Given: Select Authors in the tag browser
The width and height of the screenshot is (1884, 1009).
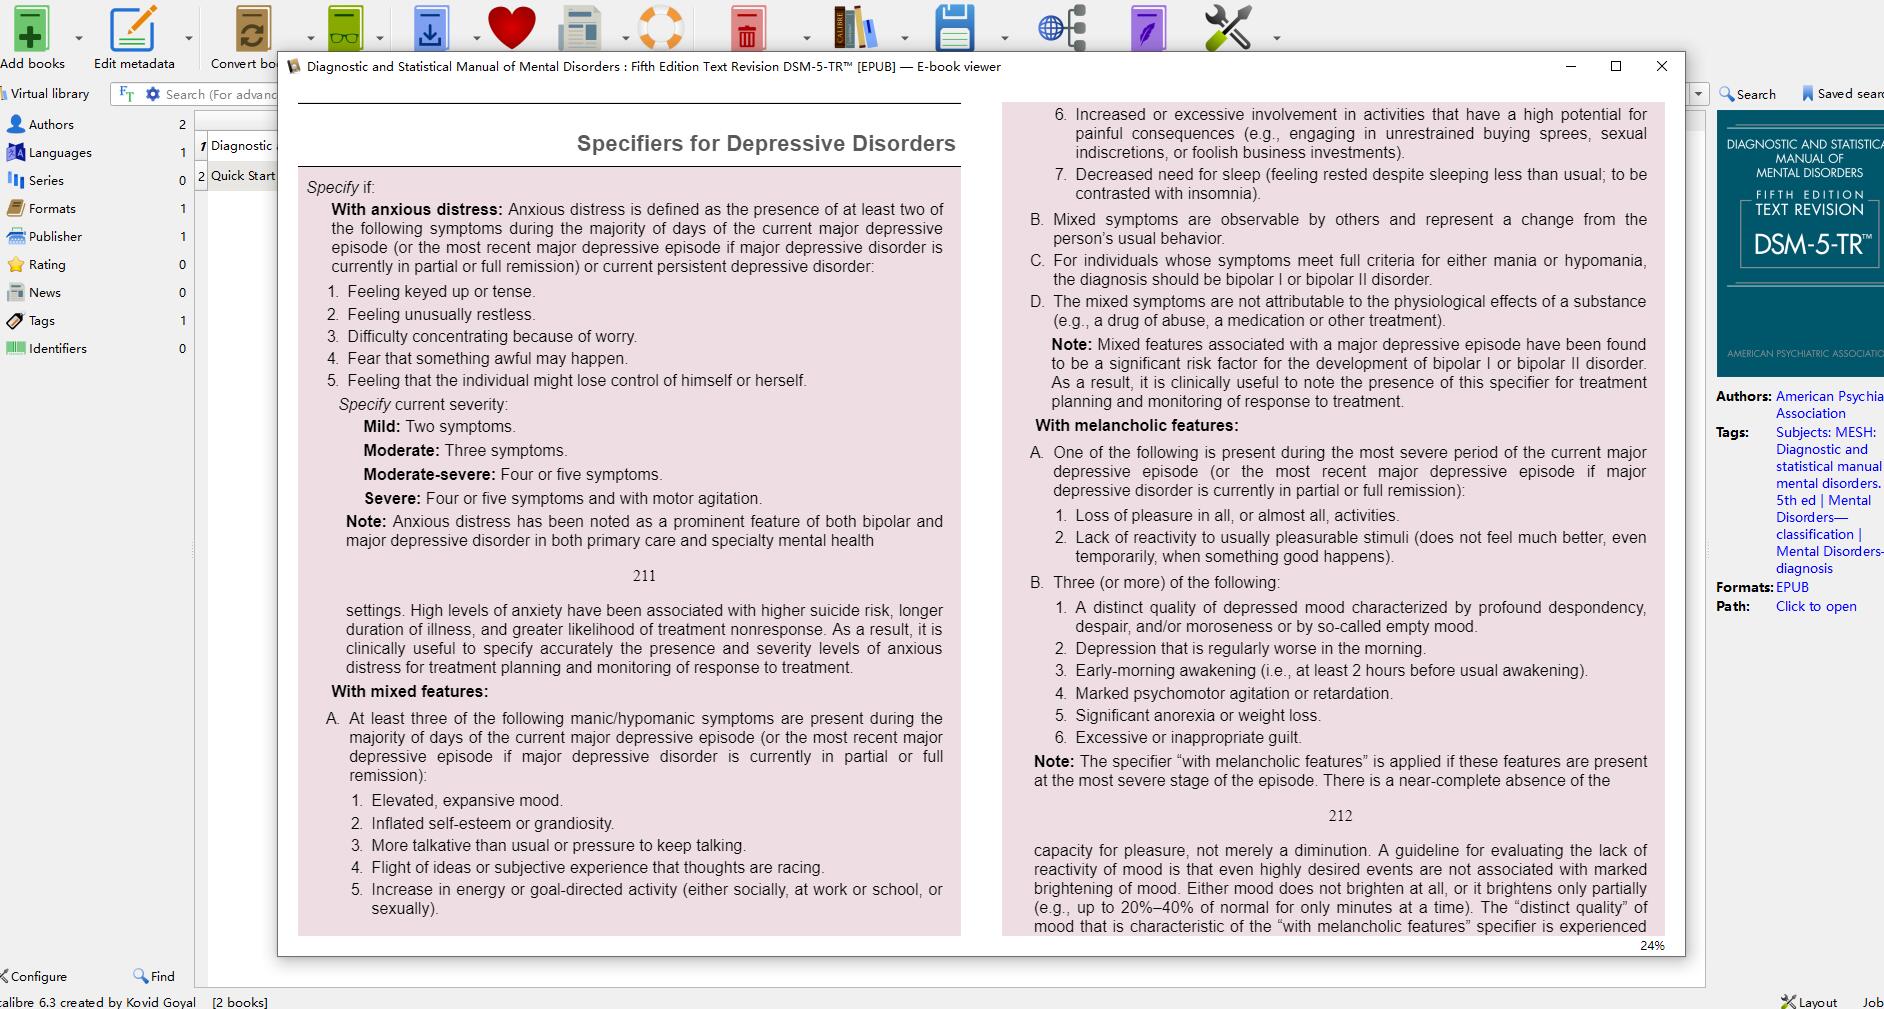Looking at the screenshot, I should pos(50,125).
